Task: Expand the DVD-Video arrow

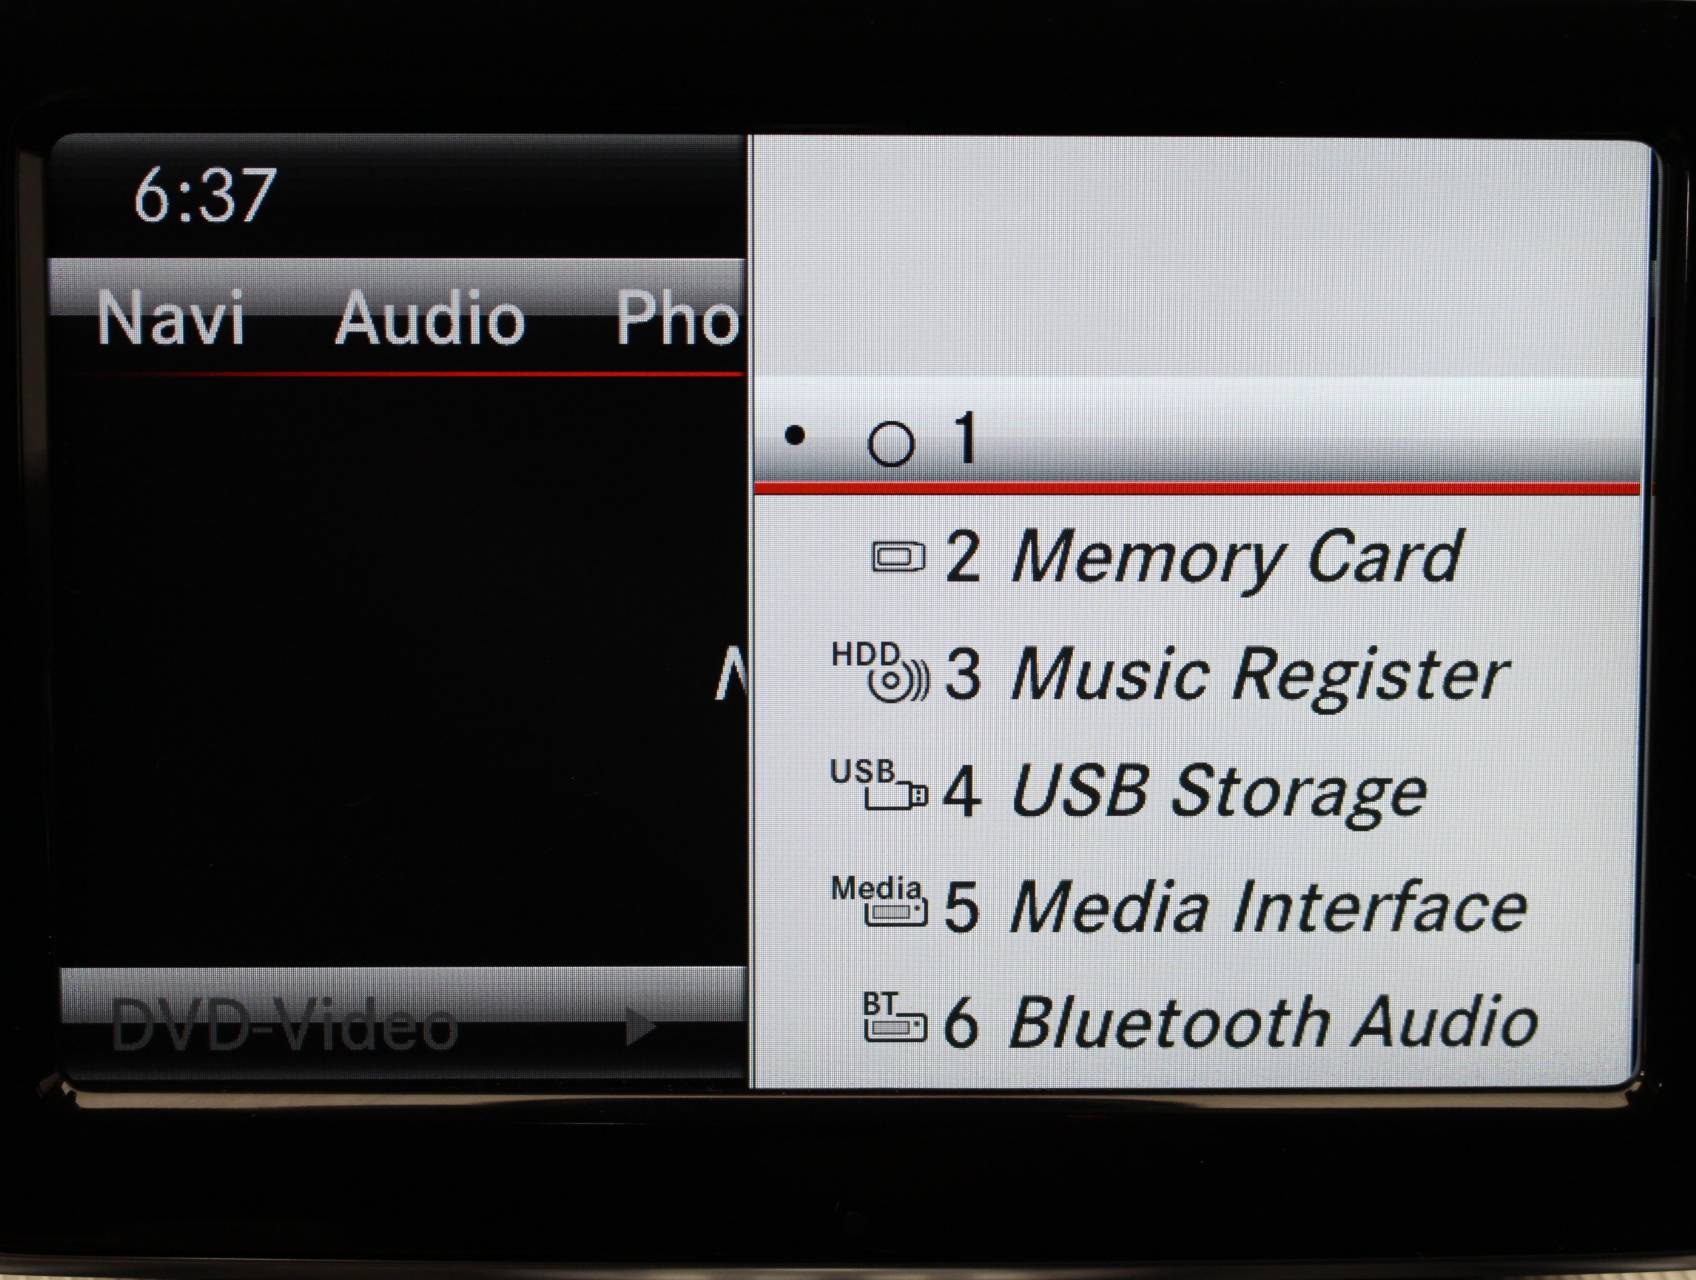Action: (640, 1027)
